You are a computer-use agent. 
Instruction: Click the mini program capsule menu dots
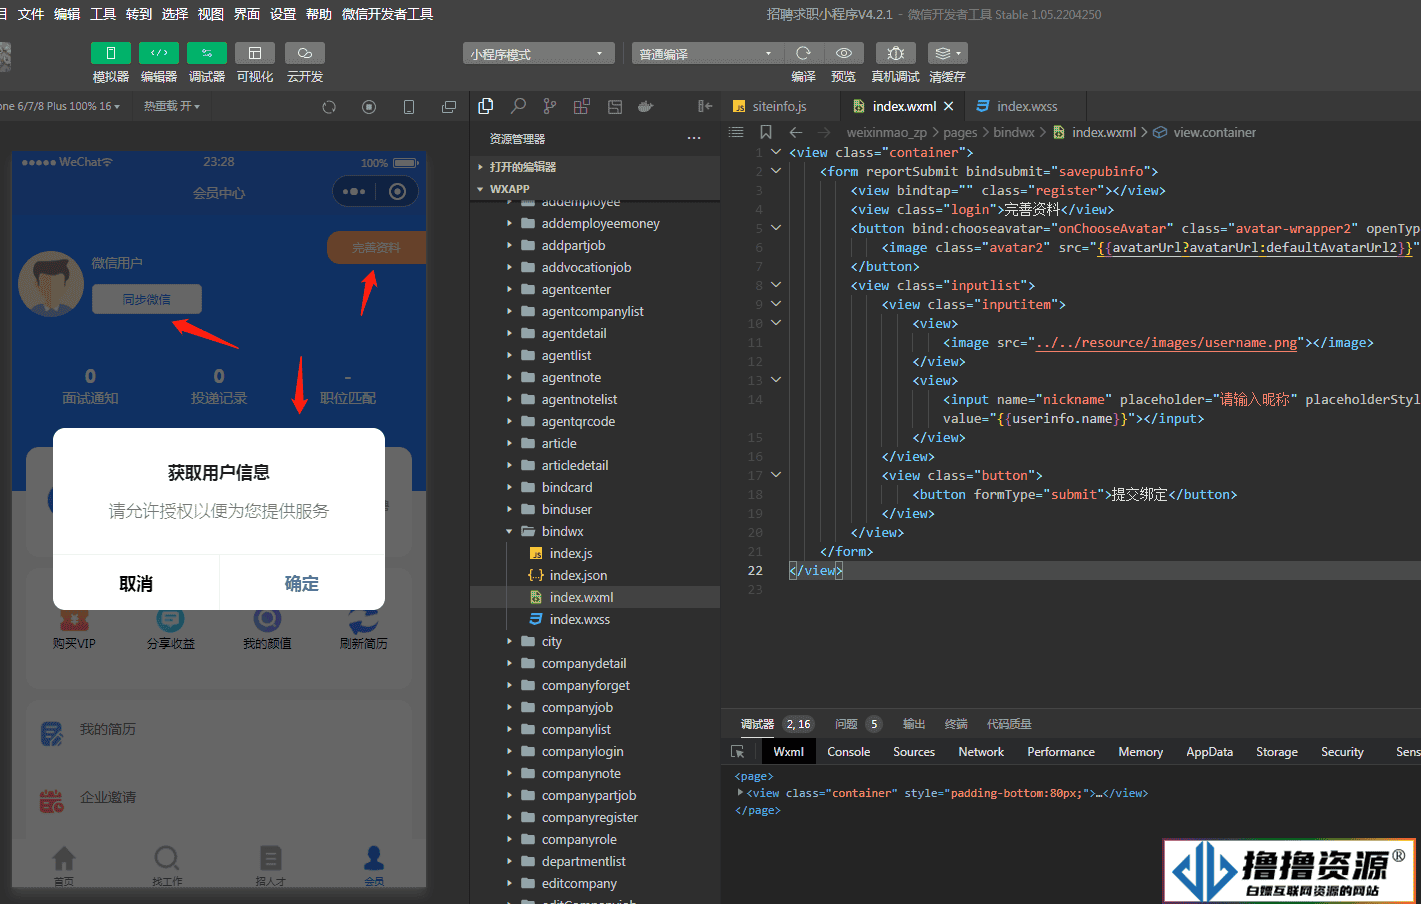point(354,191)
